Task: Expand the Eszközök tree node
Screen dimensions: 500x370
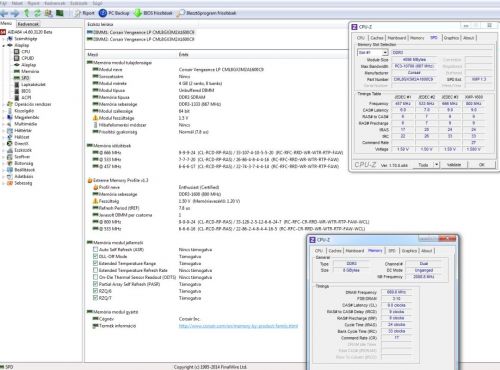Action: click(x=4, y=150)
